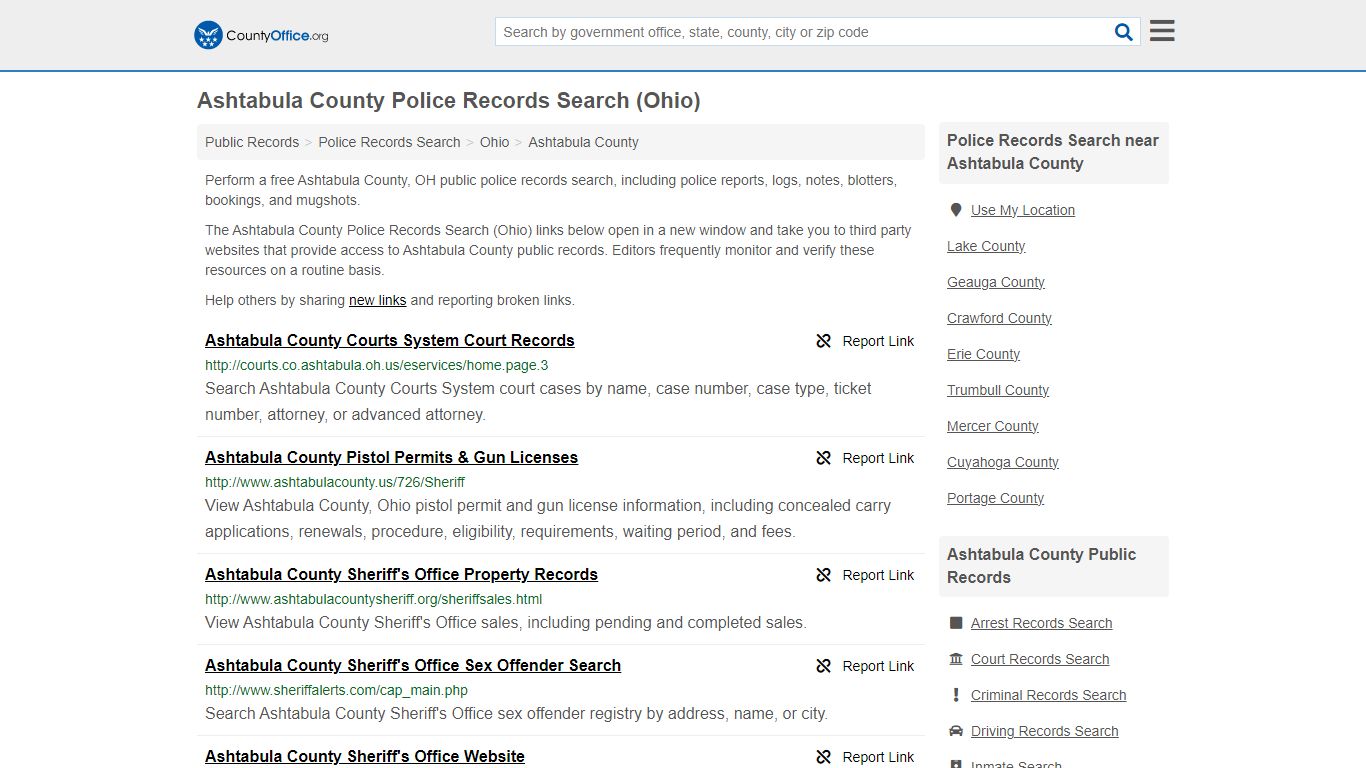This screenshot has height=768, width=1366.
Task: Click broken-link icon for Pistol Permits & Gun Licenses
Action: pyautogui.click(x=824, y=458)
